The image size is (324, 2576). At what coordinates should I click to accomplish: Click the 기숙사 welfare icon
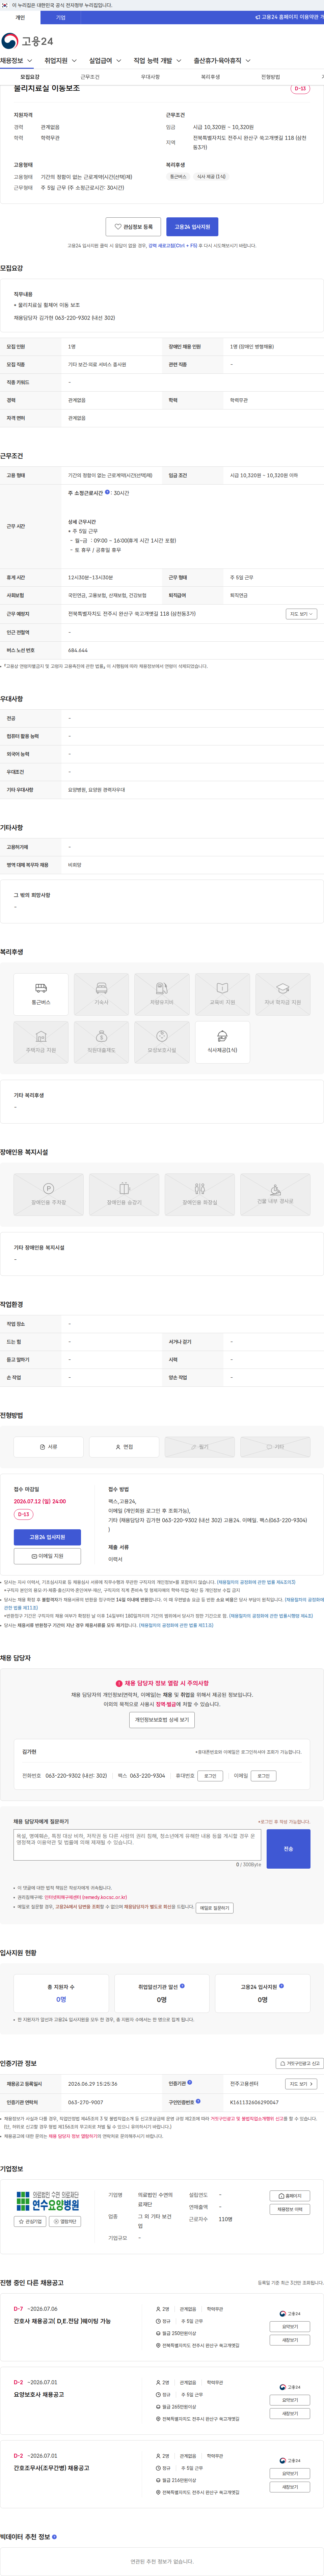pos(101,994)
